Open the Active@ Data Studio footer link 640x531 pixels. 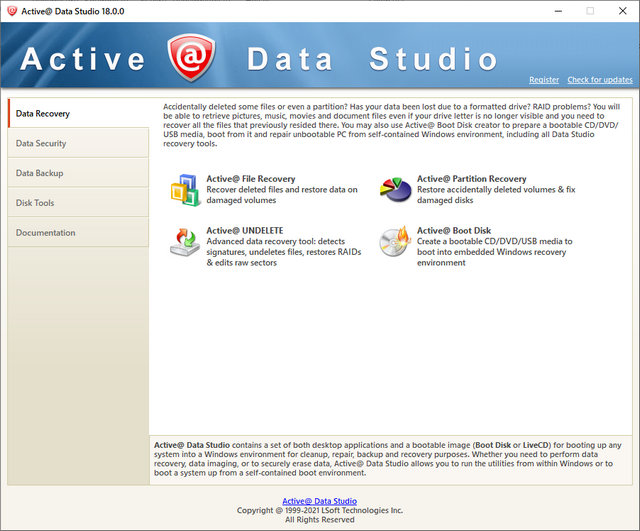pyautogui.click(x=319, y=501)
